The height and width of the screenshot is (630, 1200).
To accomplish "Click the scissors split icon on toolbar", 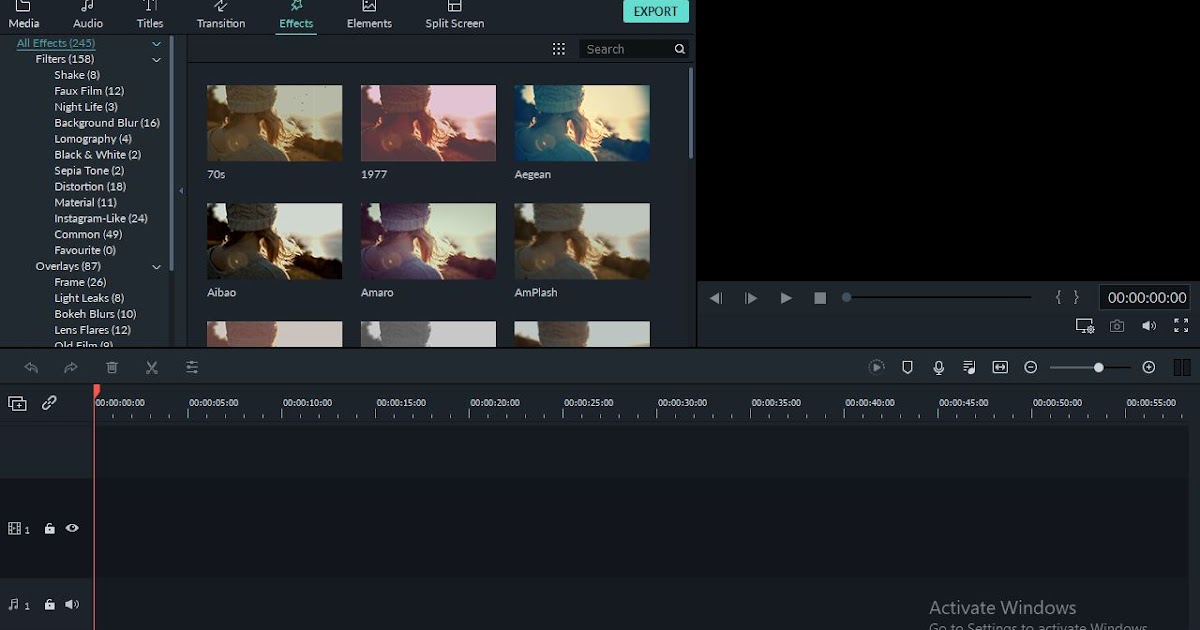I will pyautogui.click(x=152, y=367).
